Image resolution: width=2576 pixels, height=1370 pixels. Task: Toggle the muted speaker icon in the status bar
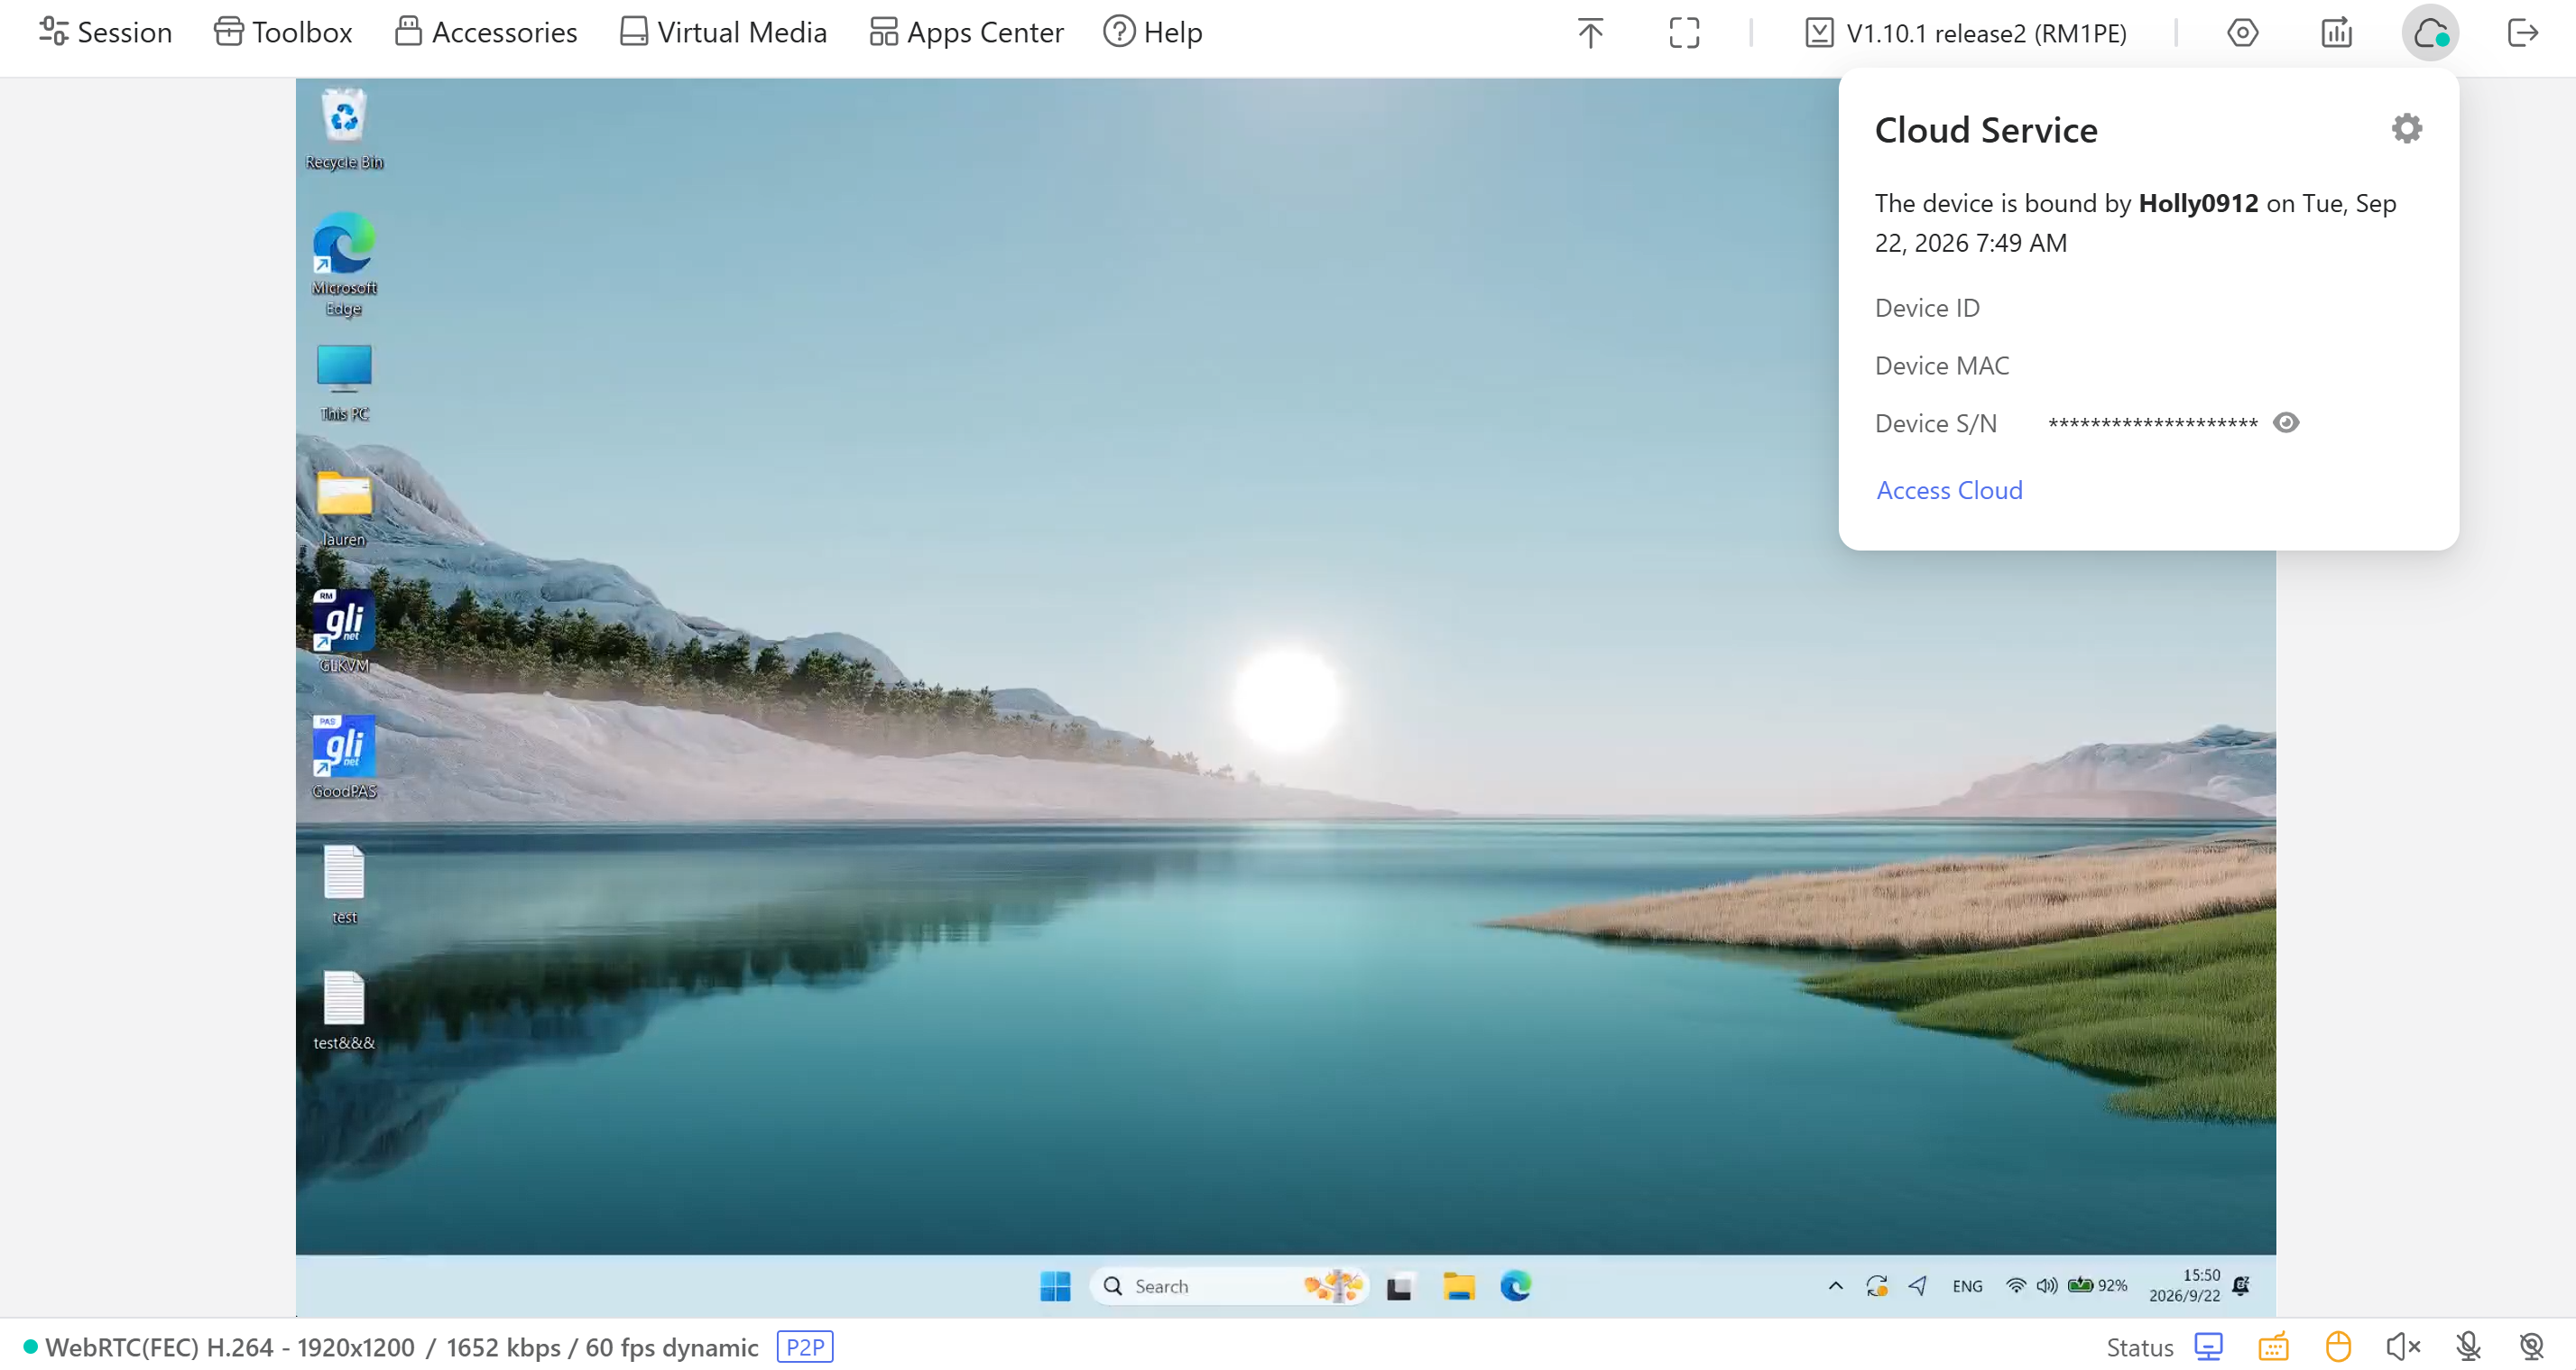point(2402,1346)
